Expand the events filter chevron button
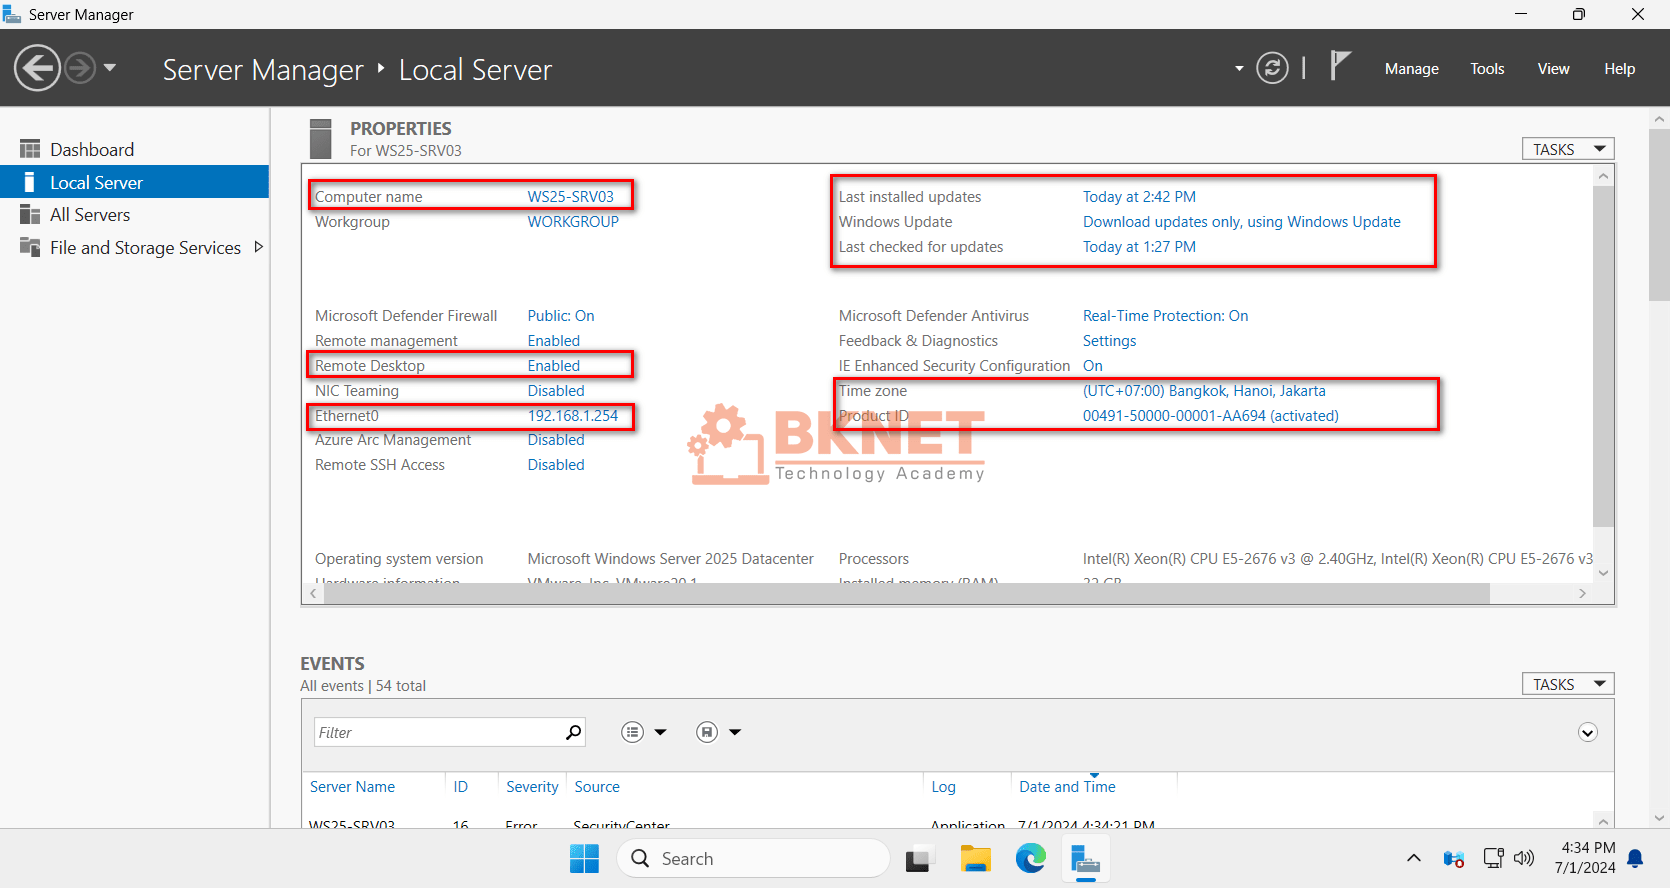The image size is (1670, 888). click(x=1587, y=732)
